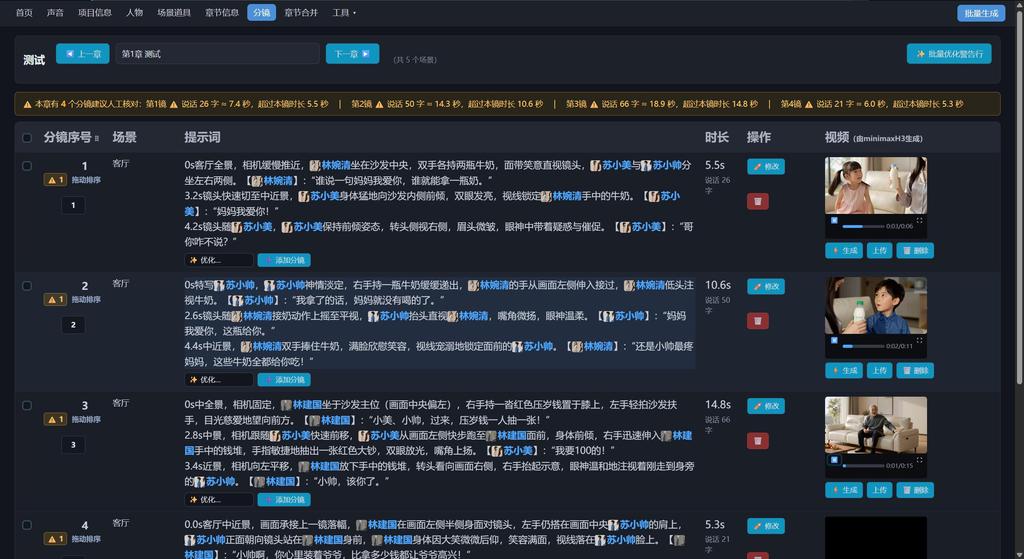Generate video for storyboard 3 (生成)
Viewport: 1024px width, 559px height.
pyautogui.click(x=844, y=490)
